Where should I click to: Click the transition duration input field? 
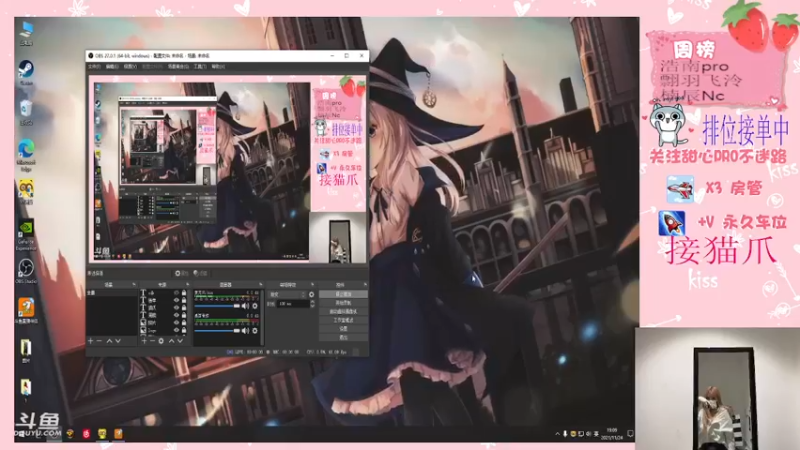293,304
